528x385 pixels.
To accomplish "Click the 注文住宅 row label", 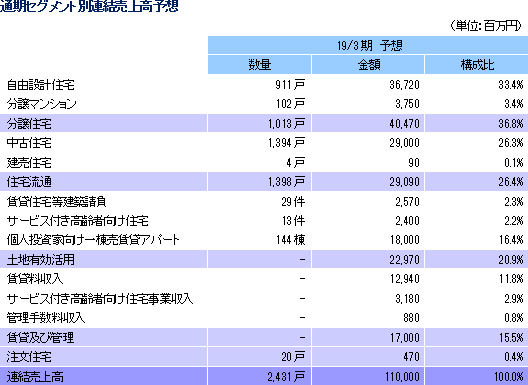I will click(x=29, y=357).
